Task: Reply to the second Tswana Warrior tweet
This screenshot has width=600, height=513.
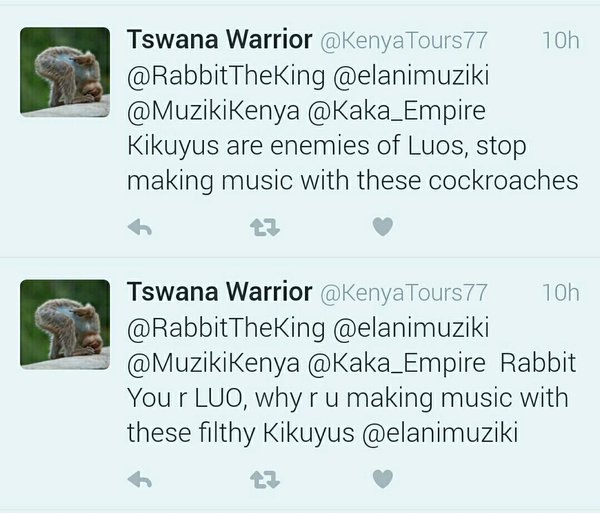Action: click(140, 480)
